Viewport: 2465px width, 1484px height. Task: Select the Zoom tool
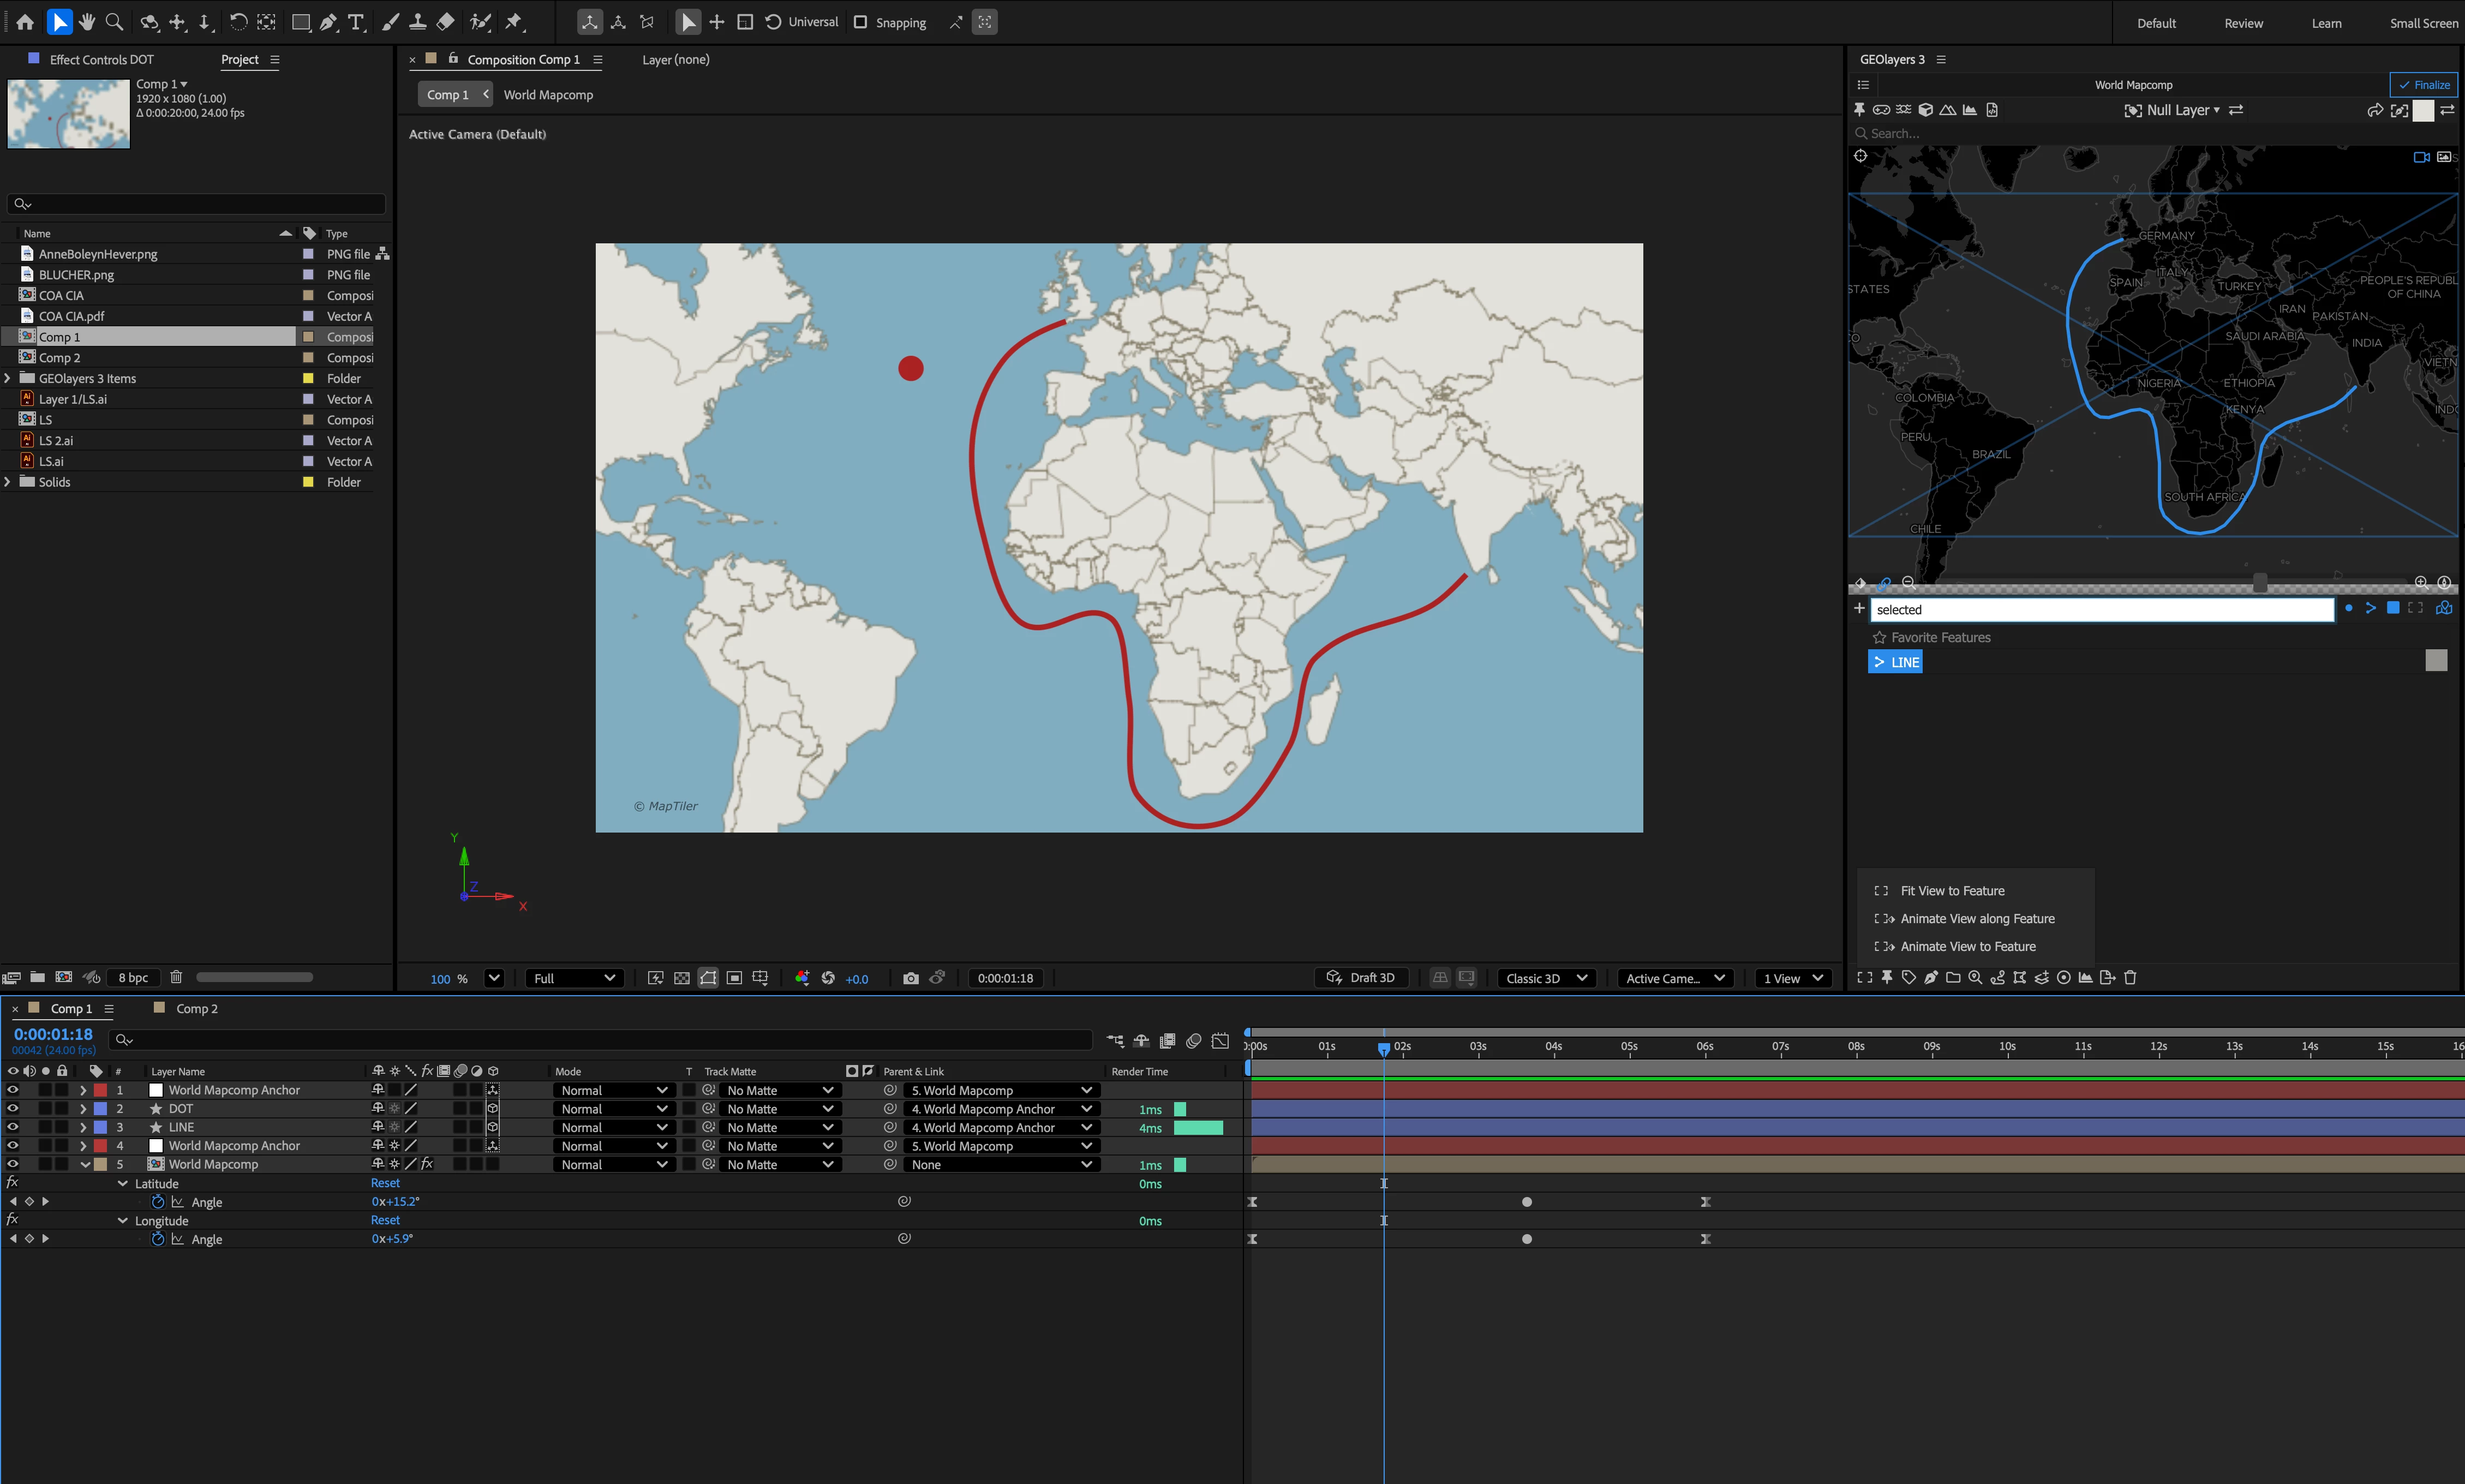(114, 21)
